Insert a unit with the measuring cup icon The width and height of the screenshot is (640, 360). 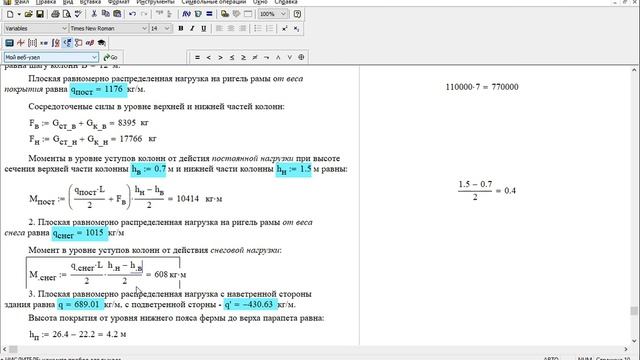(x=198, y=14)
